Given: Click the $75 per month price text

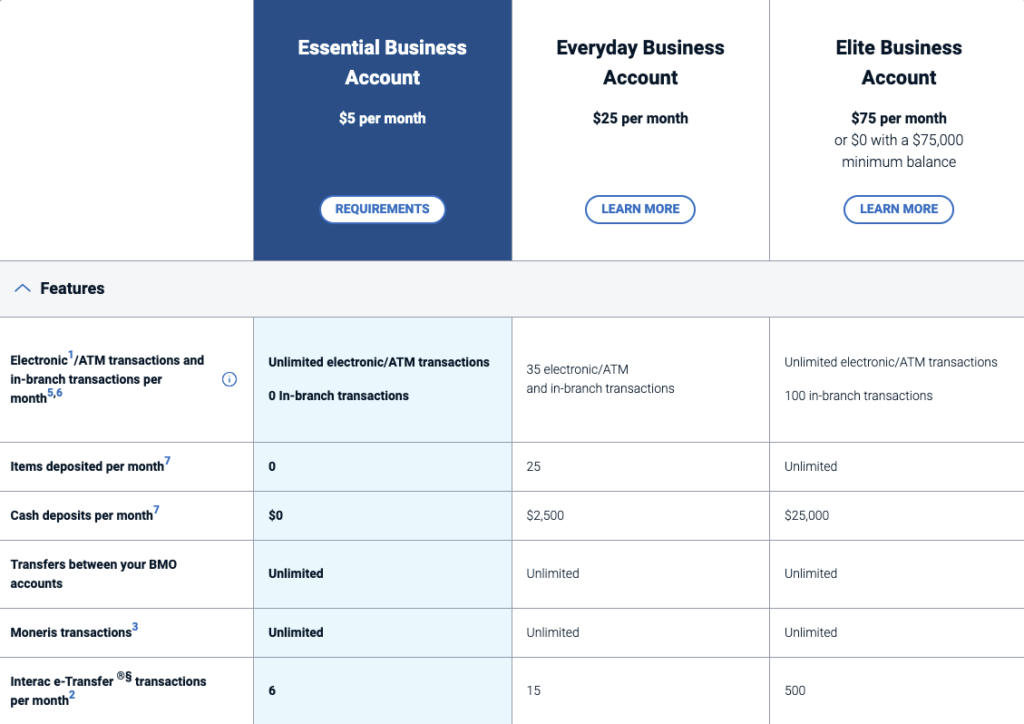Looking at the screenshot, I should [x=899, y=118].
